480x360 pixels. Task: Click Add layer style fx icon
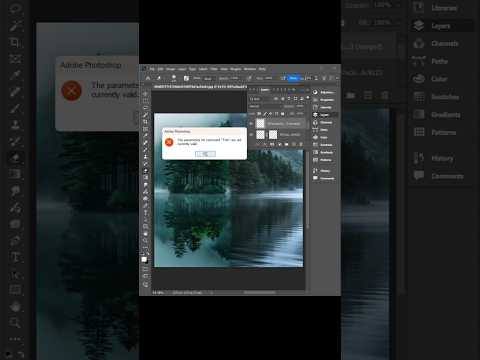point(265,144)
